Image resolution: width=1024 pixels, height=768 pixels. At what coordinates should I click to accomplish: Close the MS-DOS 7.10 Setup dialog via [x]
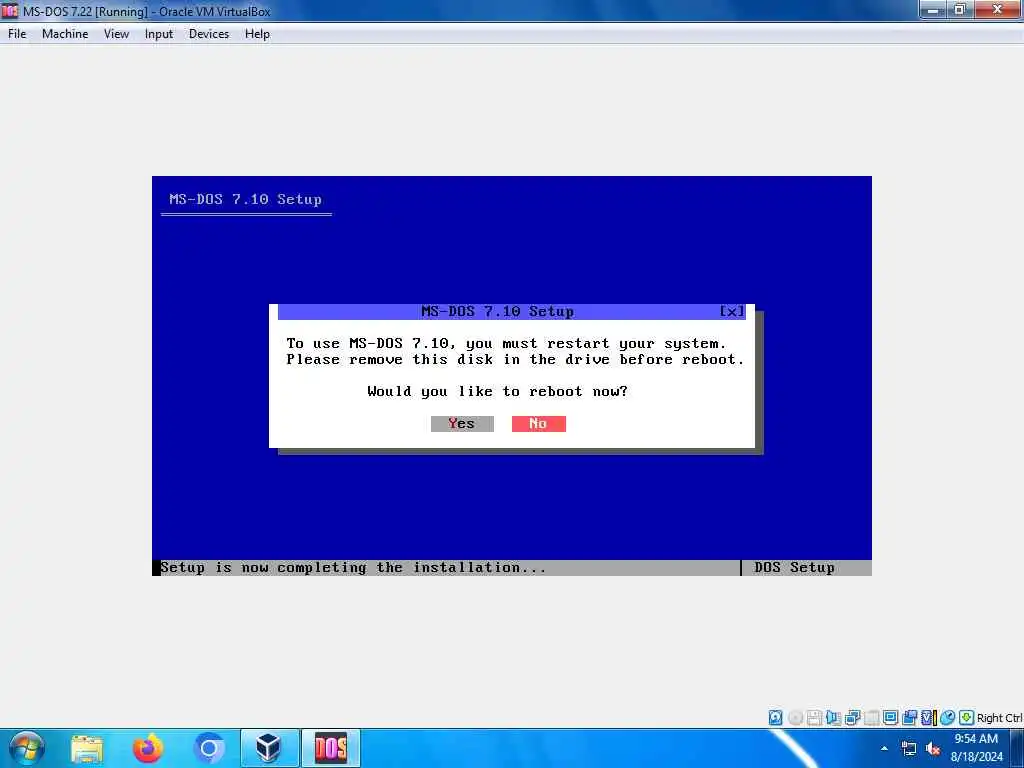coord(731,312)
